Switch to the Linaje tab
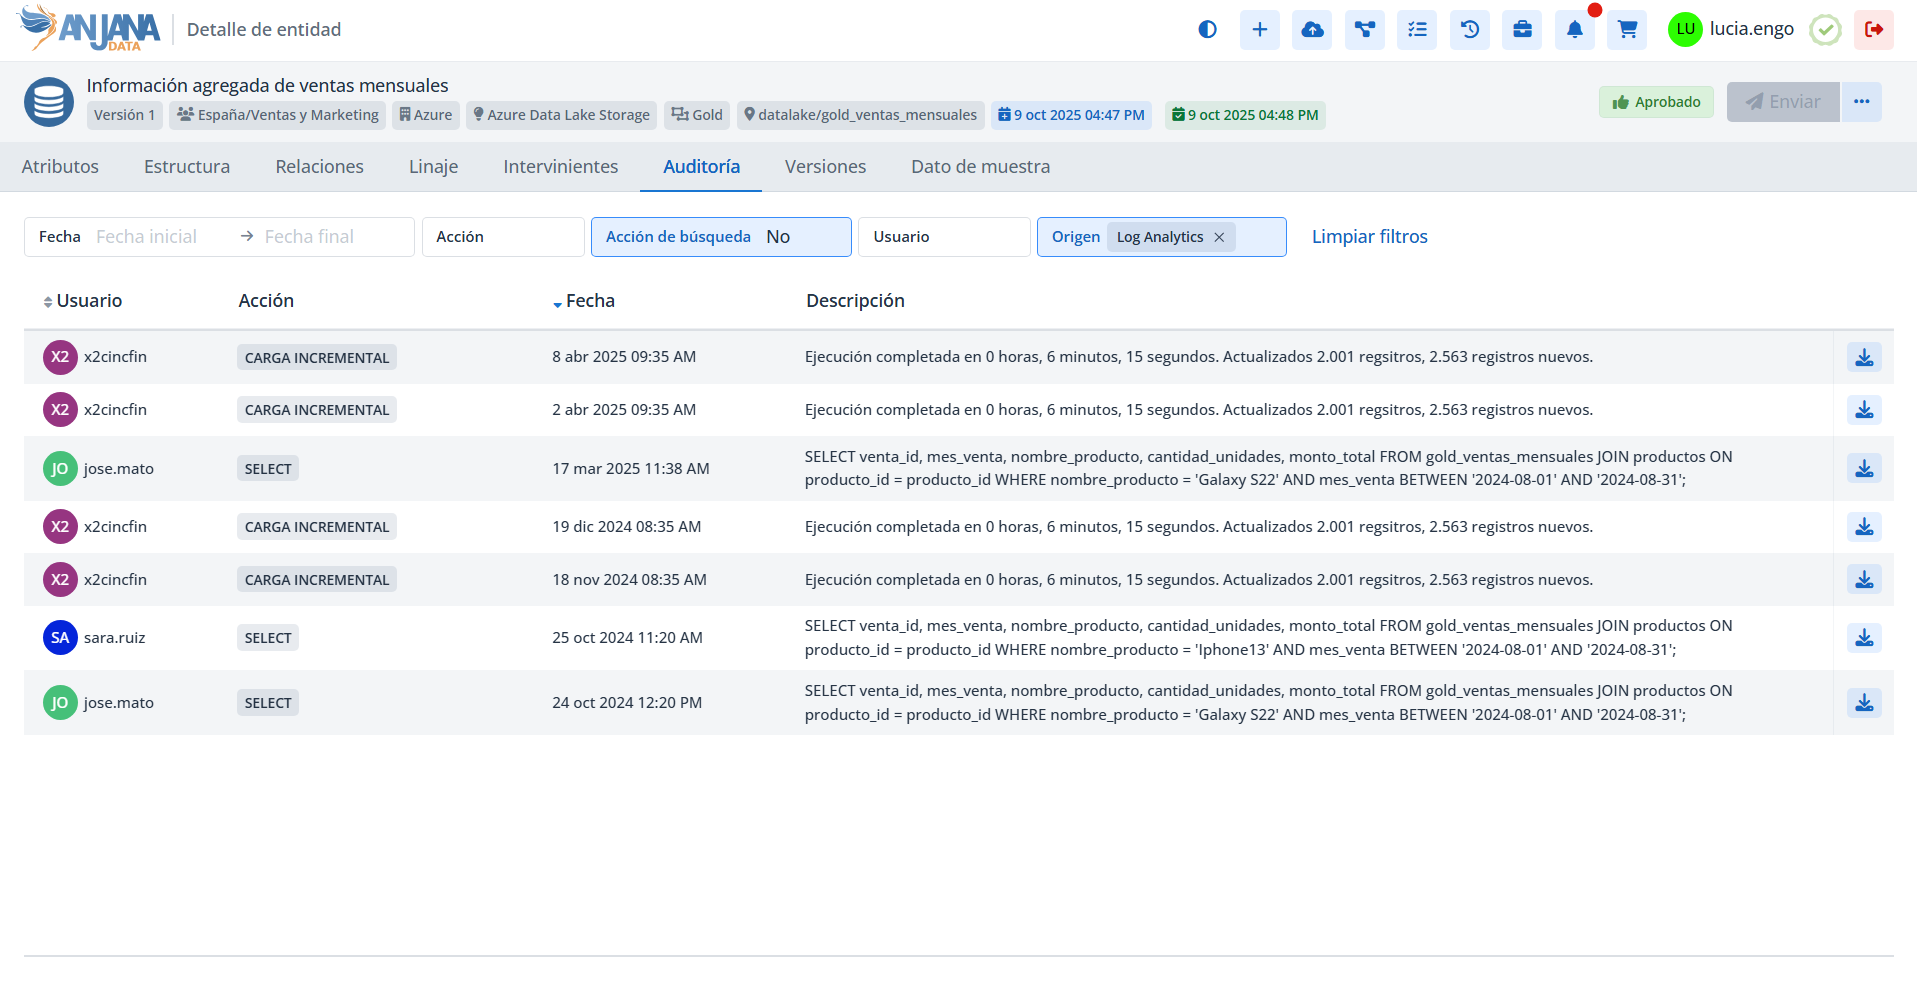The image size is (1917, 983). (433, 167)
